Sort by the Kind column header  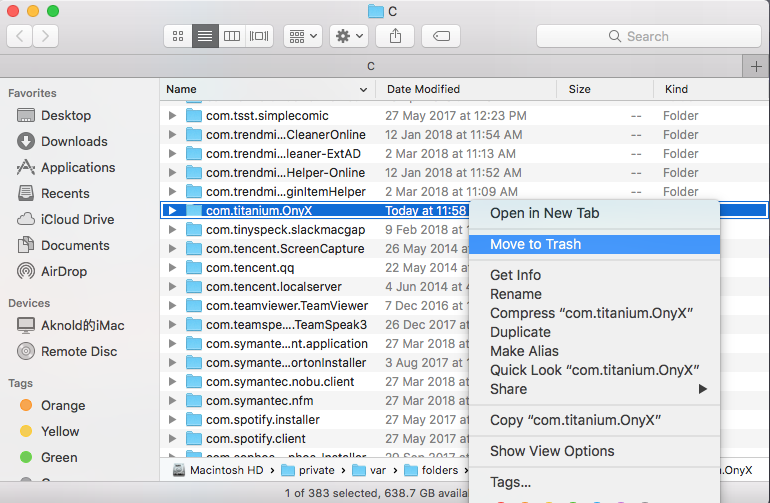pos(711,89)
